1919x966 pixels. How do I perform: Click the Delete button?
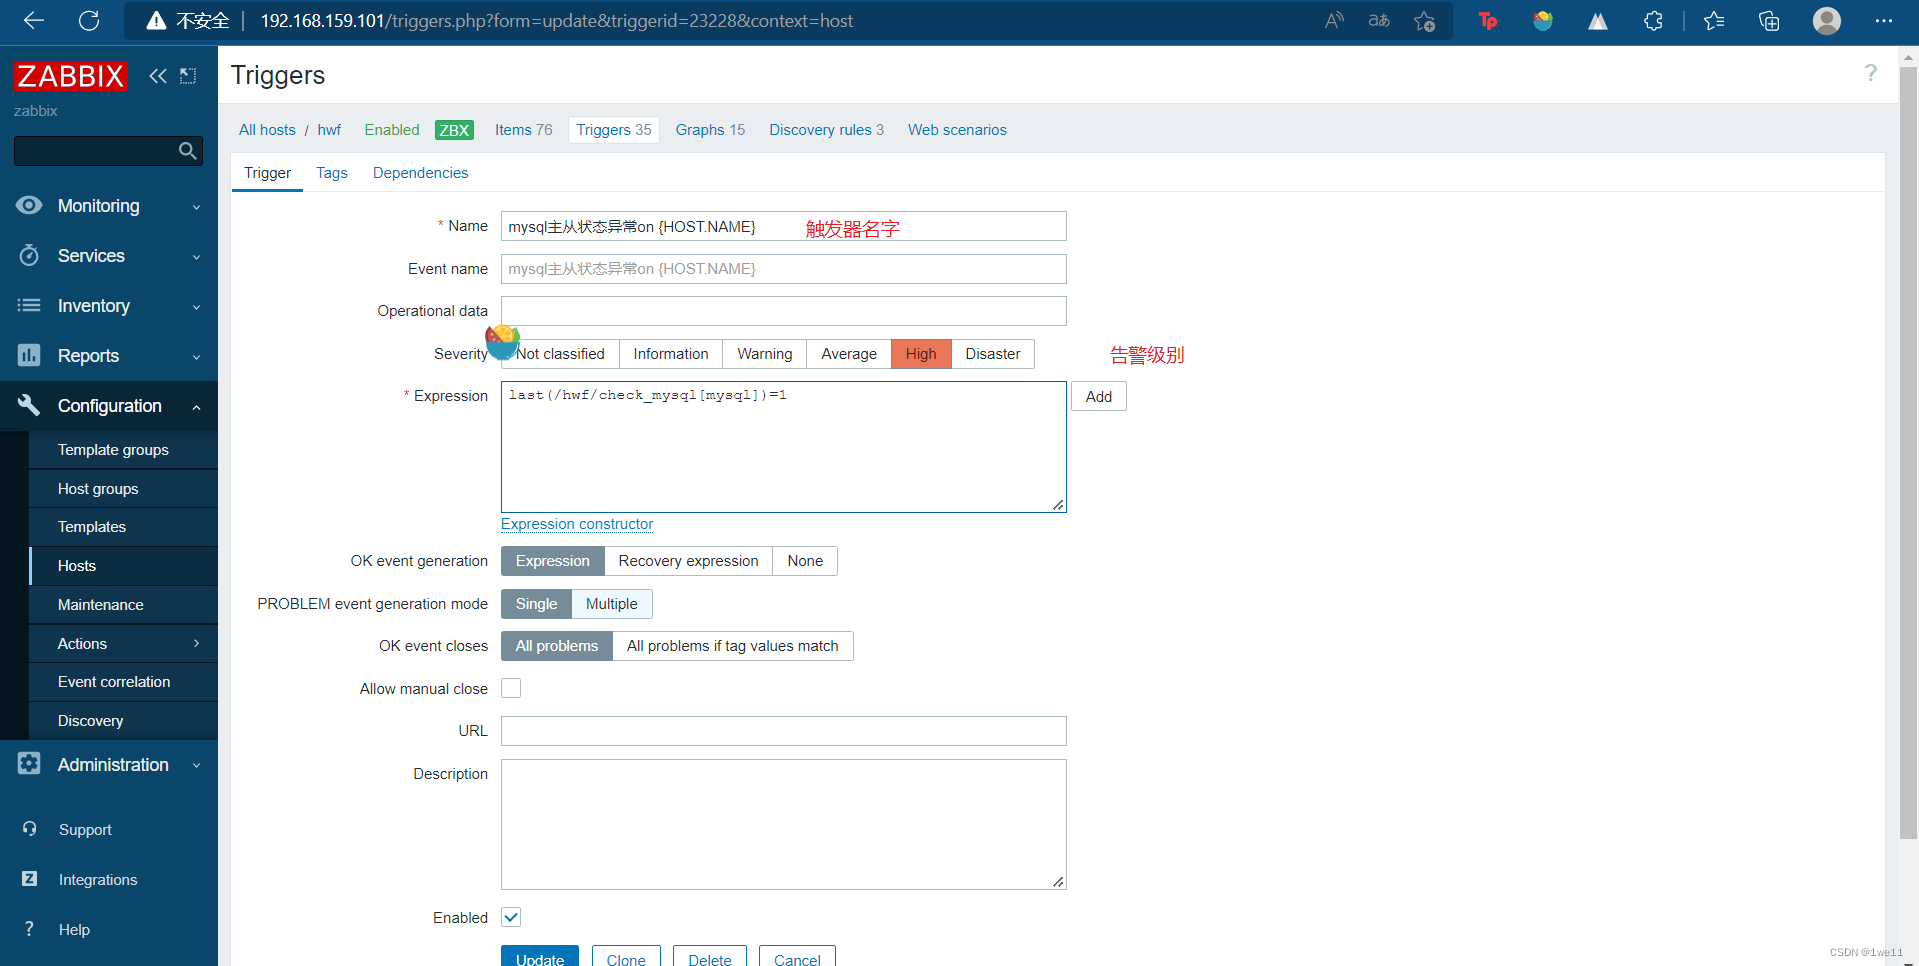click(710, 957)
